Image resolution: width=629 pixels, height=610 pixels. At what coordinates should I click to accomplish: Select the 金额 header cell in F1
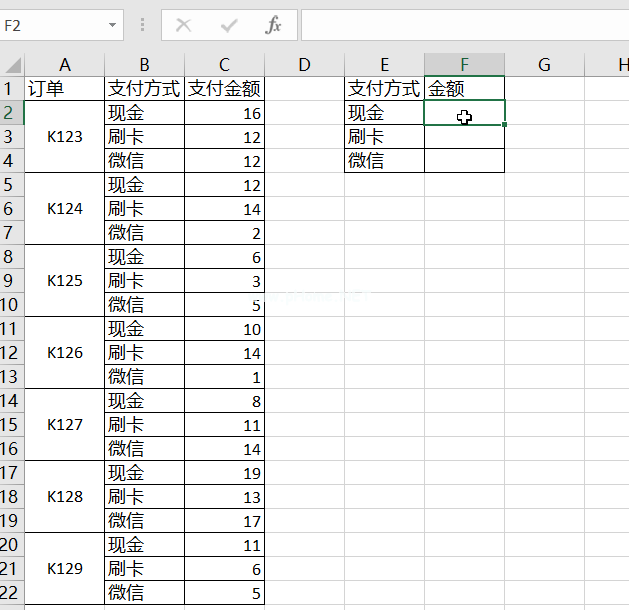[x=464, y=89]
